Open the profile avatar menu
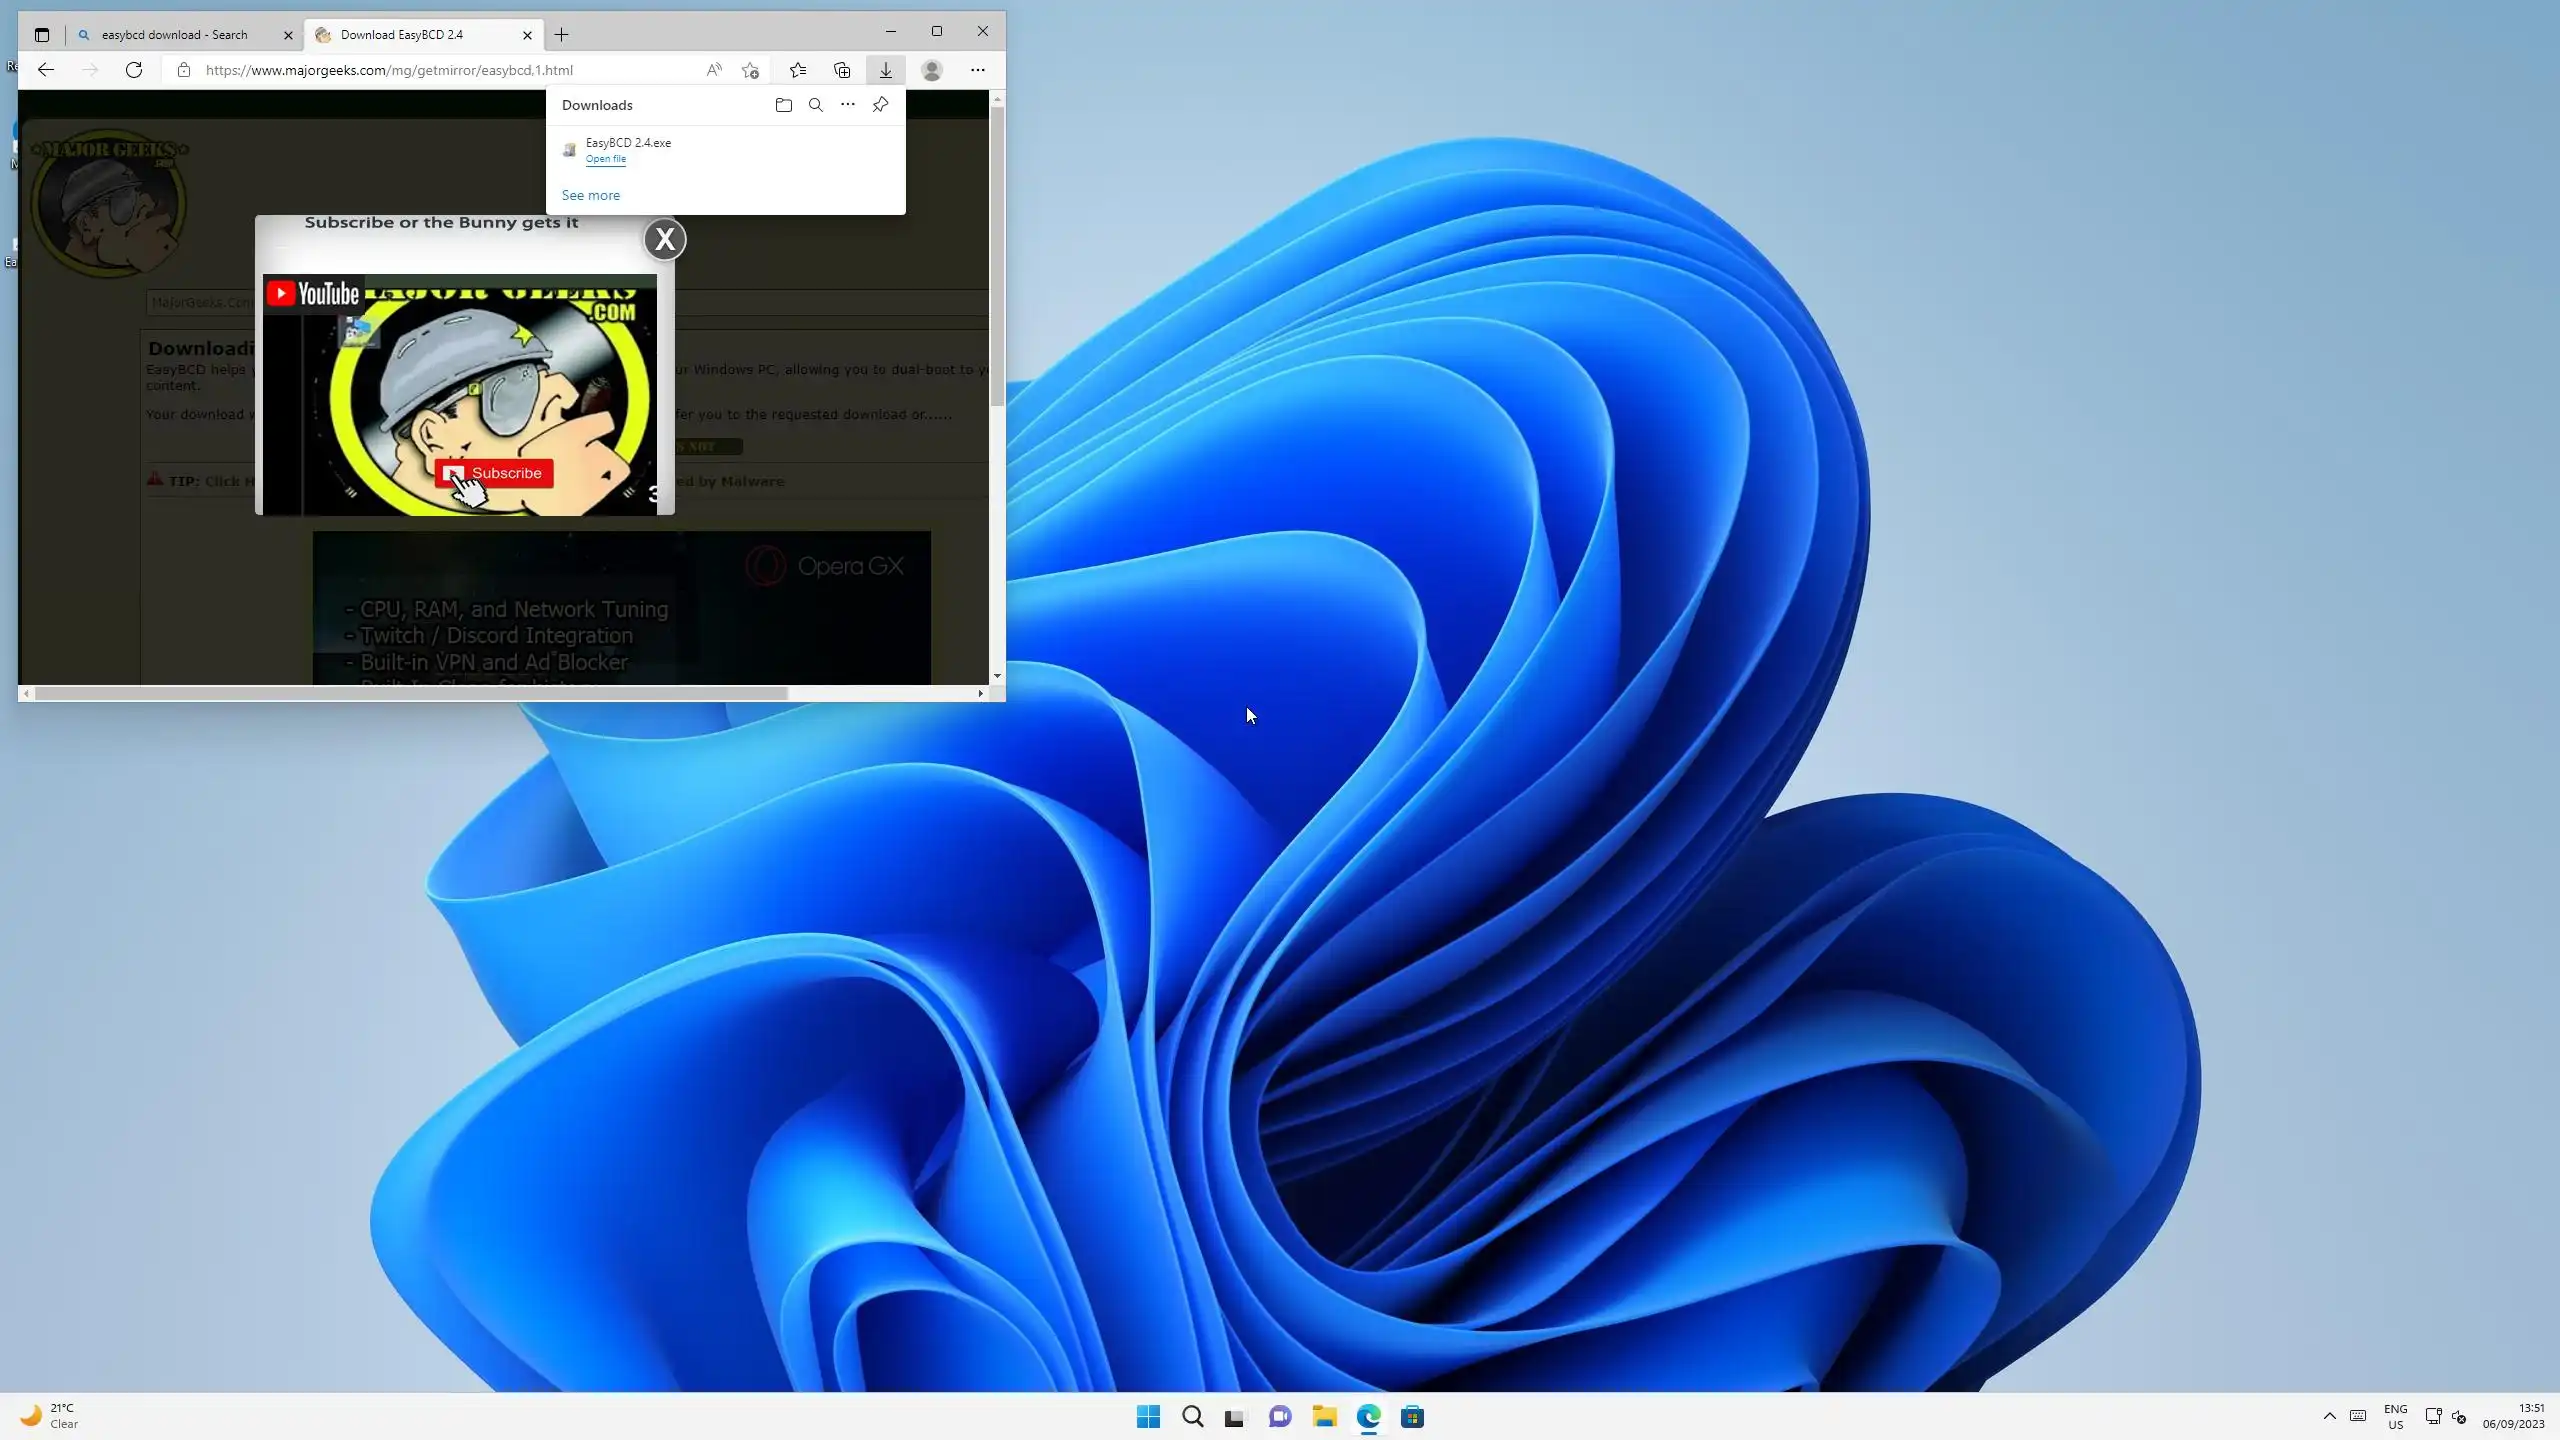The height and width of the screenshot is (1440, 2560). pyautogui.click(x=931, y=70)
